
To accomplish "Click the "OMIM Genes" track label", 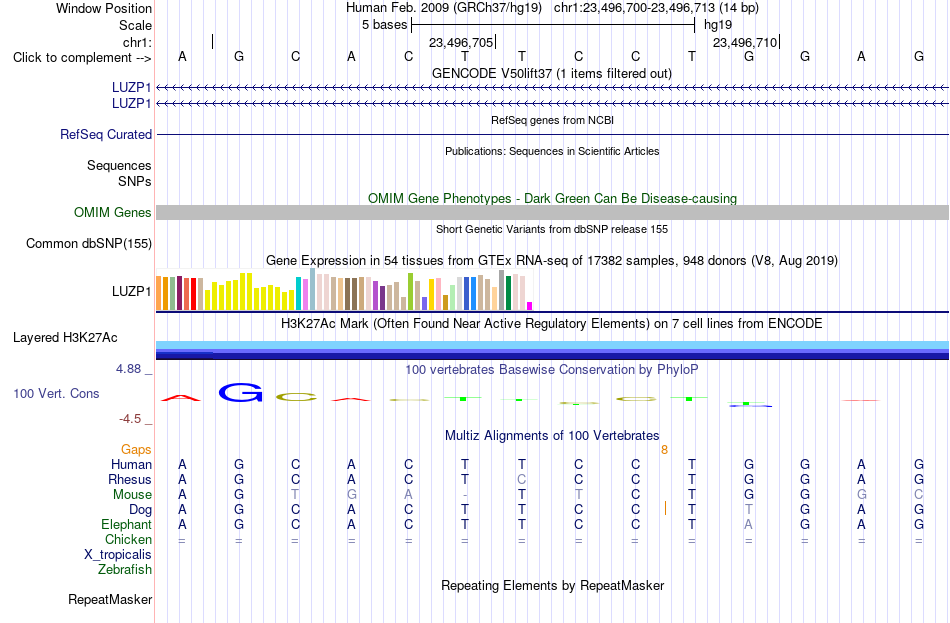I will (x=112, y=212).
